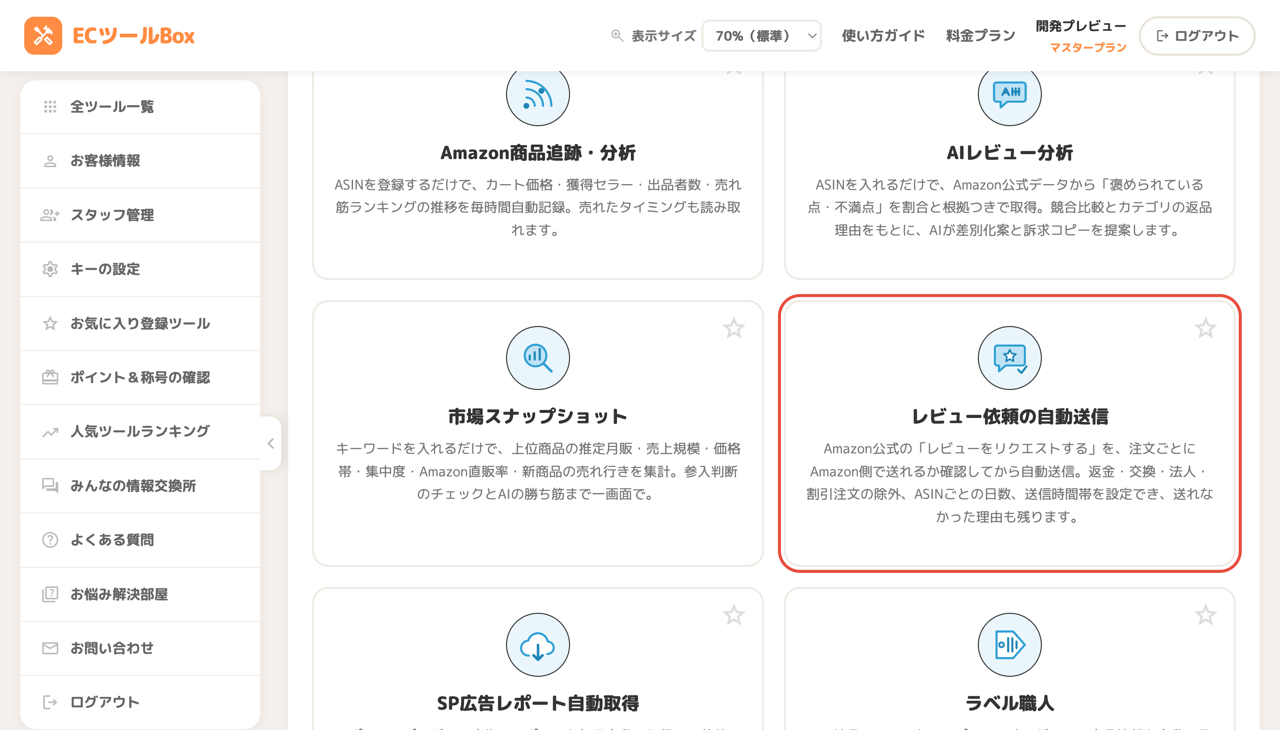
Task: Click the gift icon for ポイント＆称号の確認
Action: point(50,377)
